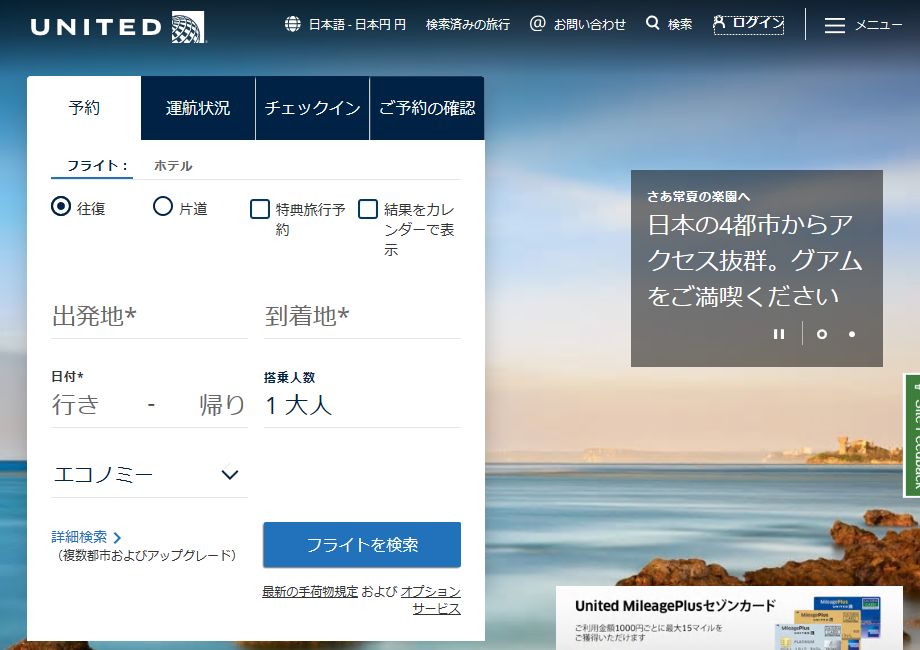Viewport: 920px width, 650px height.
Task: Open 検索済みの旅行 link
Action: click(468, 24)
